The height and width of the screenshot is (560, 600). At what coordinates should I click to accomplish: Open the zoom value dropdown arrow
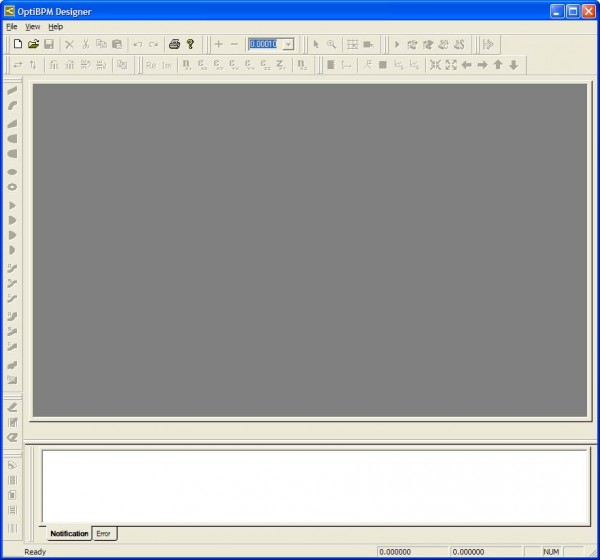pyautogui.click(x=288, y=44)
